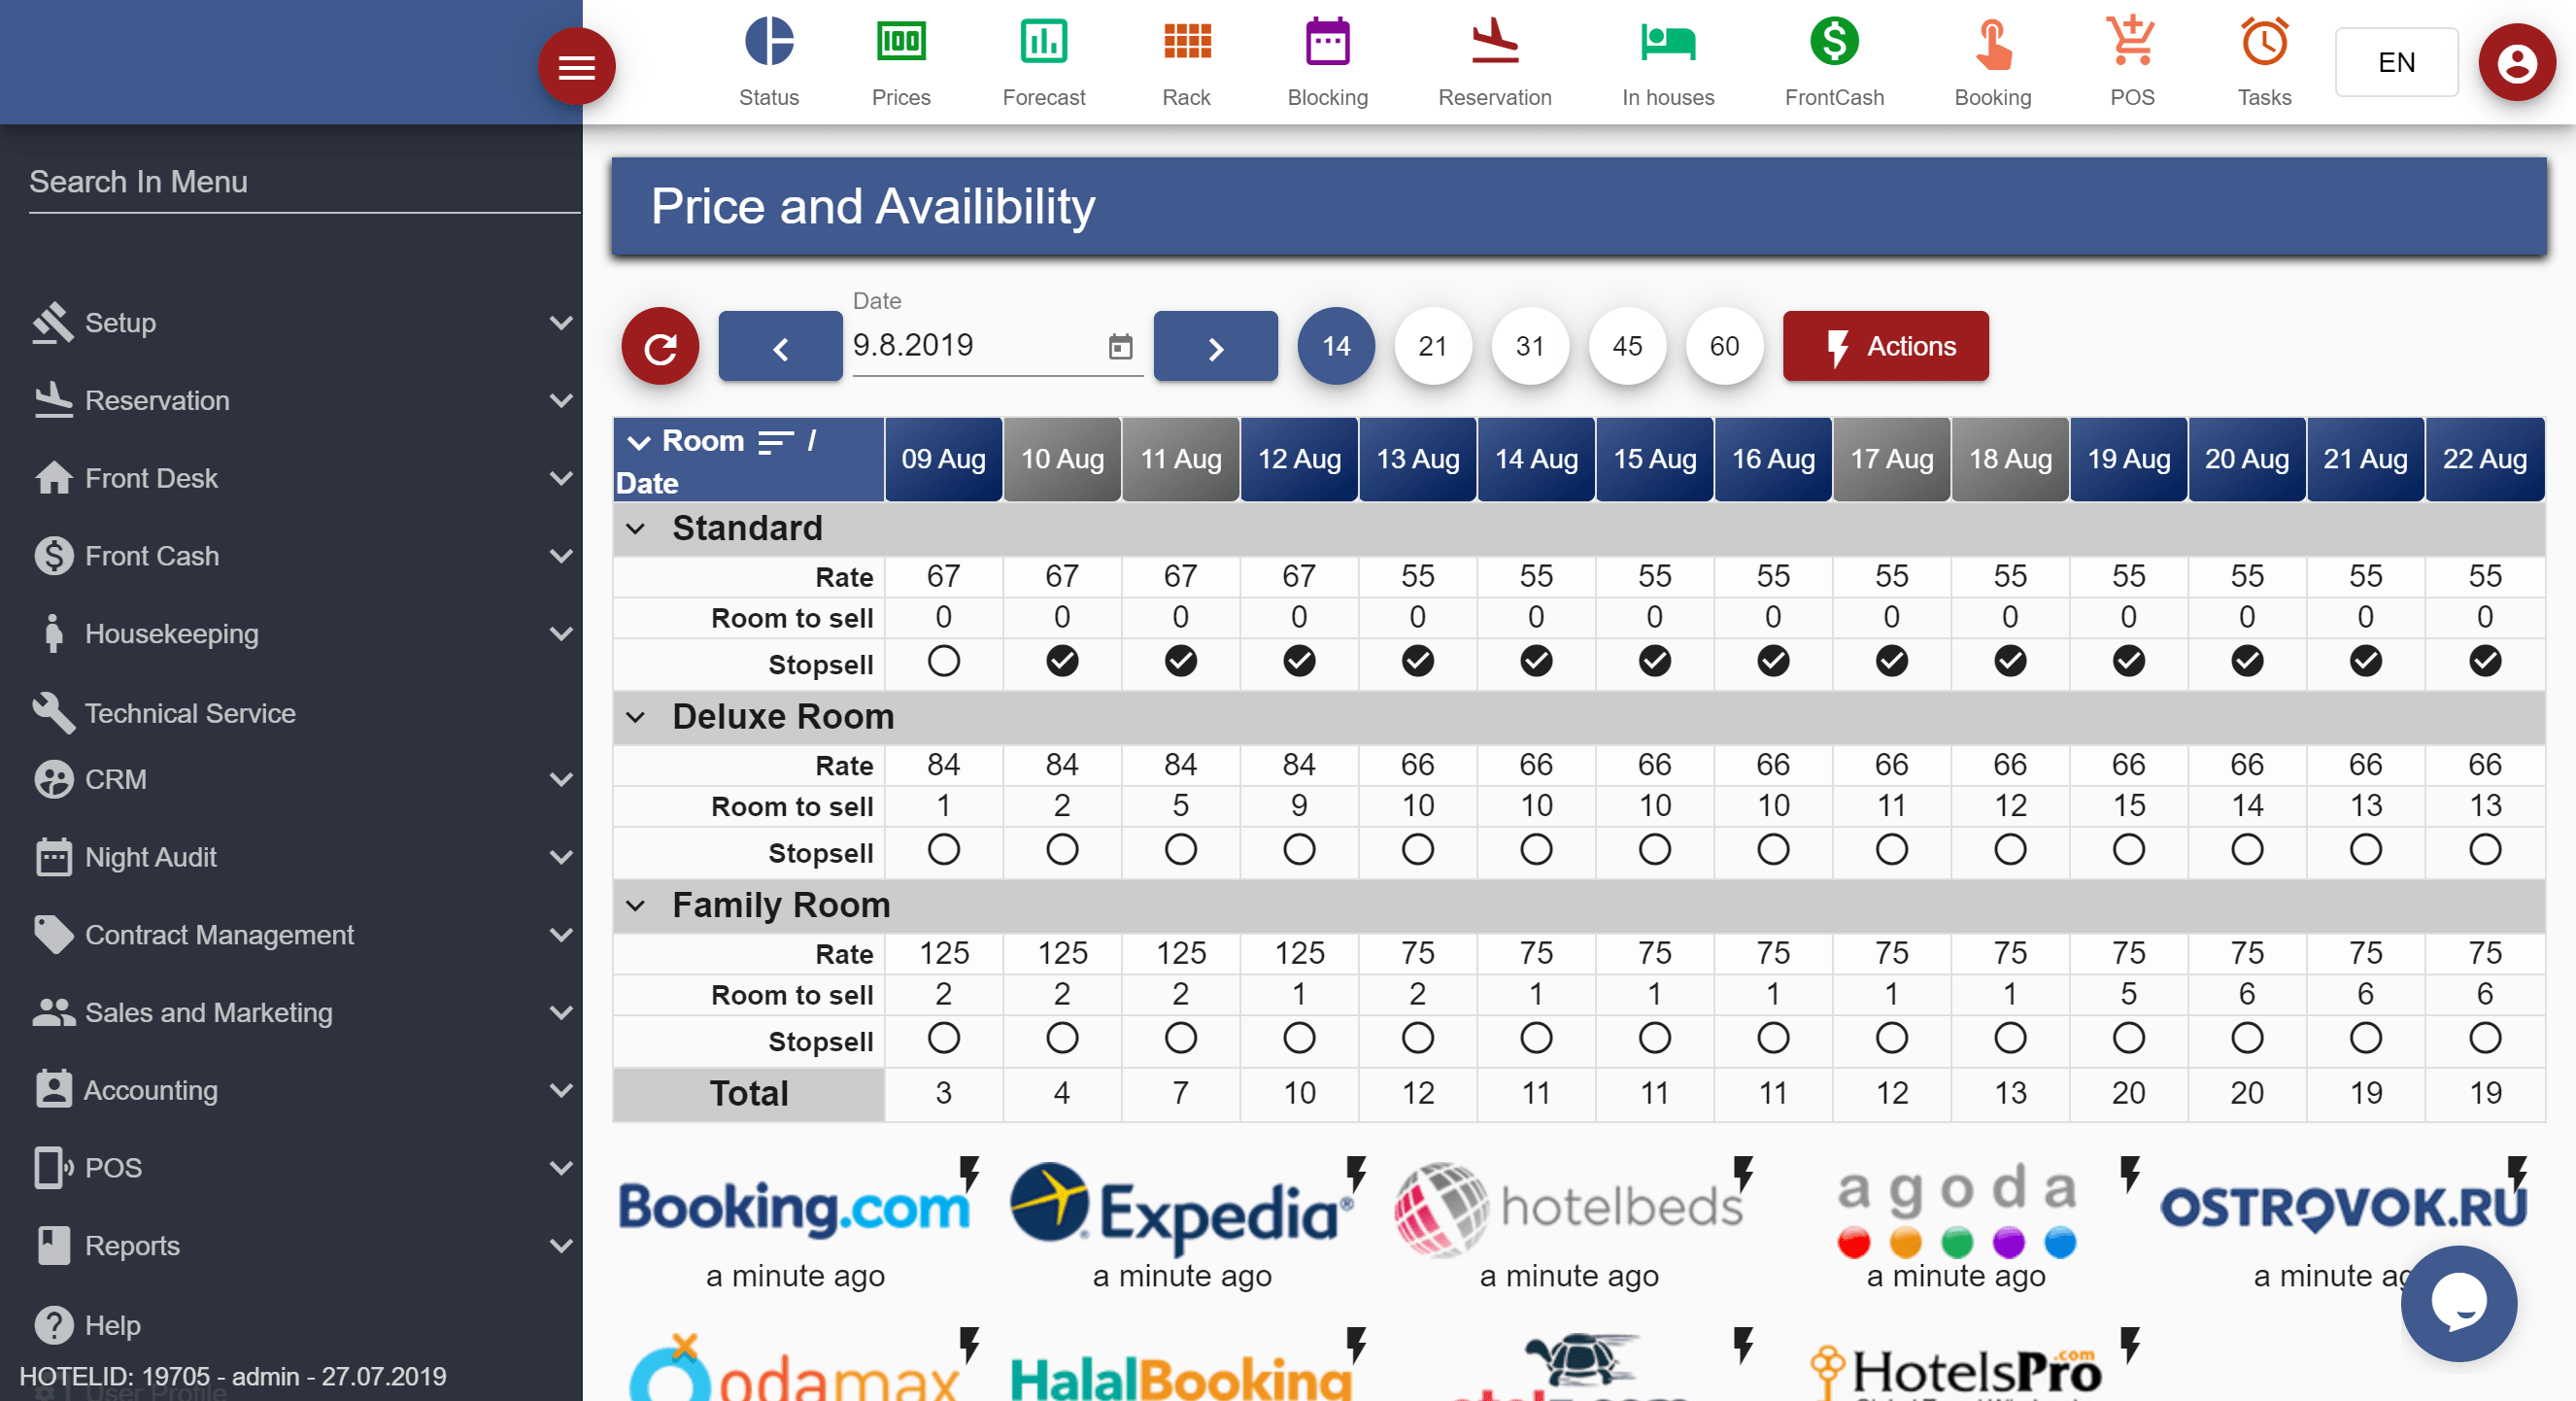Collapse the Standard room group
Screen dimensions: 2576x1401
point(635,528)
